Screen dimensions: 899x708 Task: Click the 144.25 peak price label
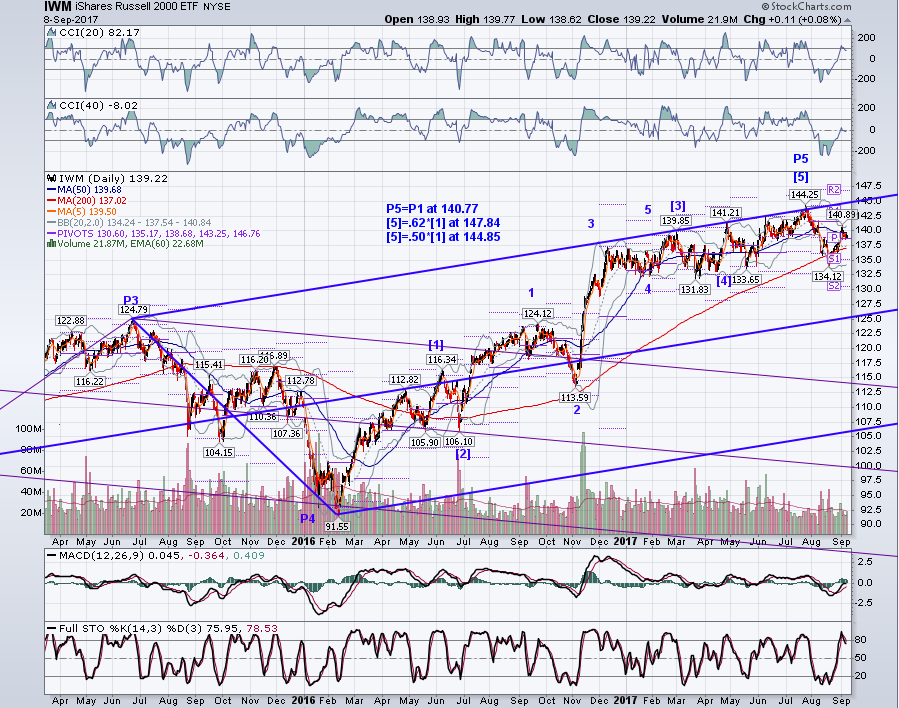tap(804, 194)
